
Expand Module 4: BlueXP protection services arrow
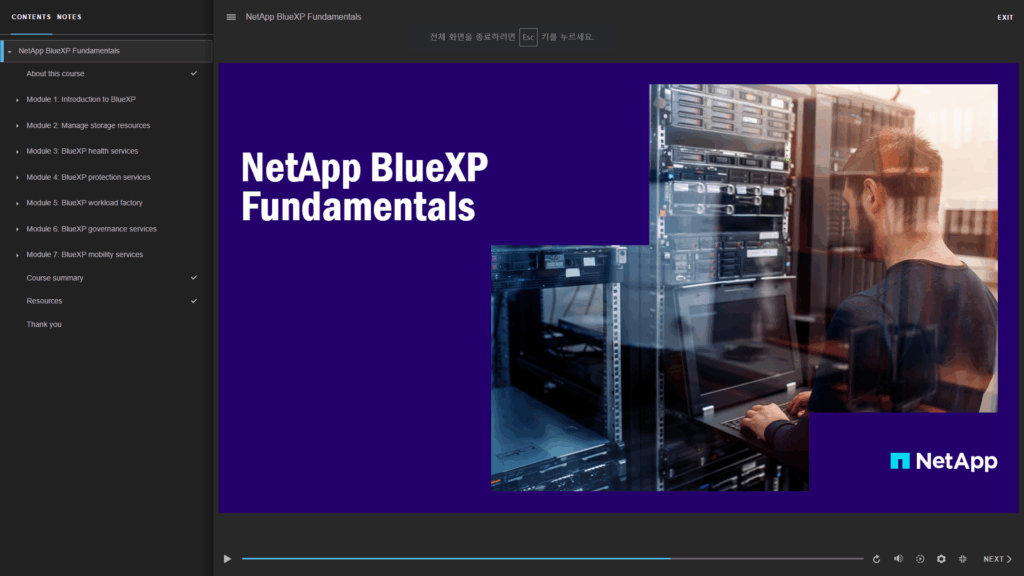click(x=17, y=178)
